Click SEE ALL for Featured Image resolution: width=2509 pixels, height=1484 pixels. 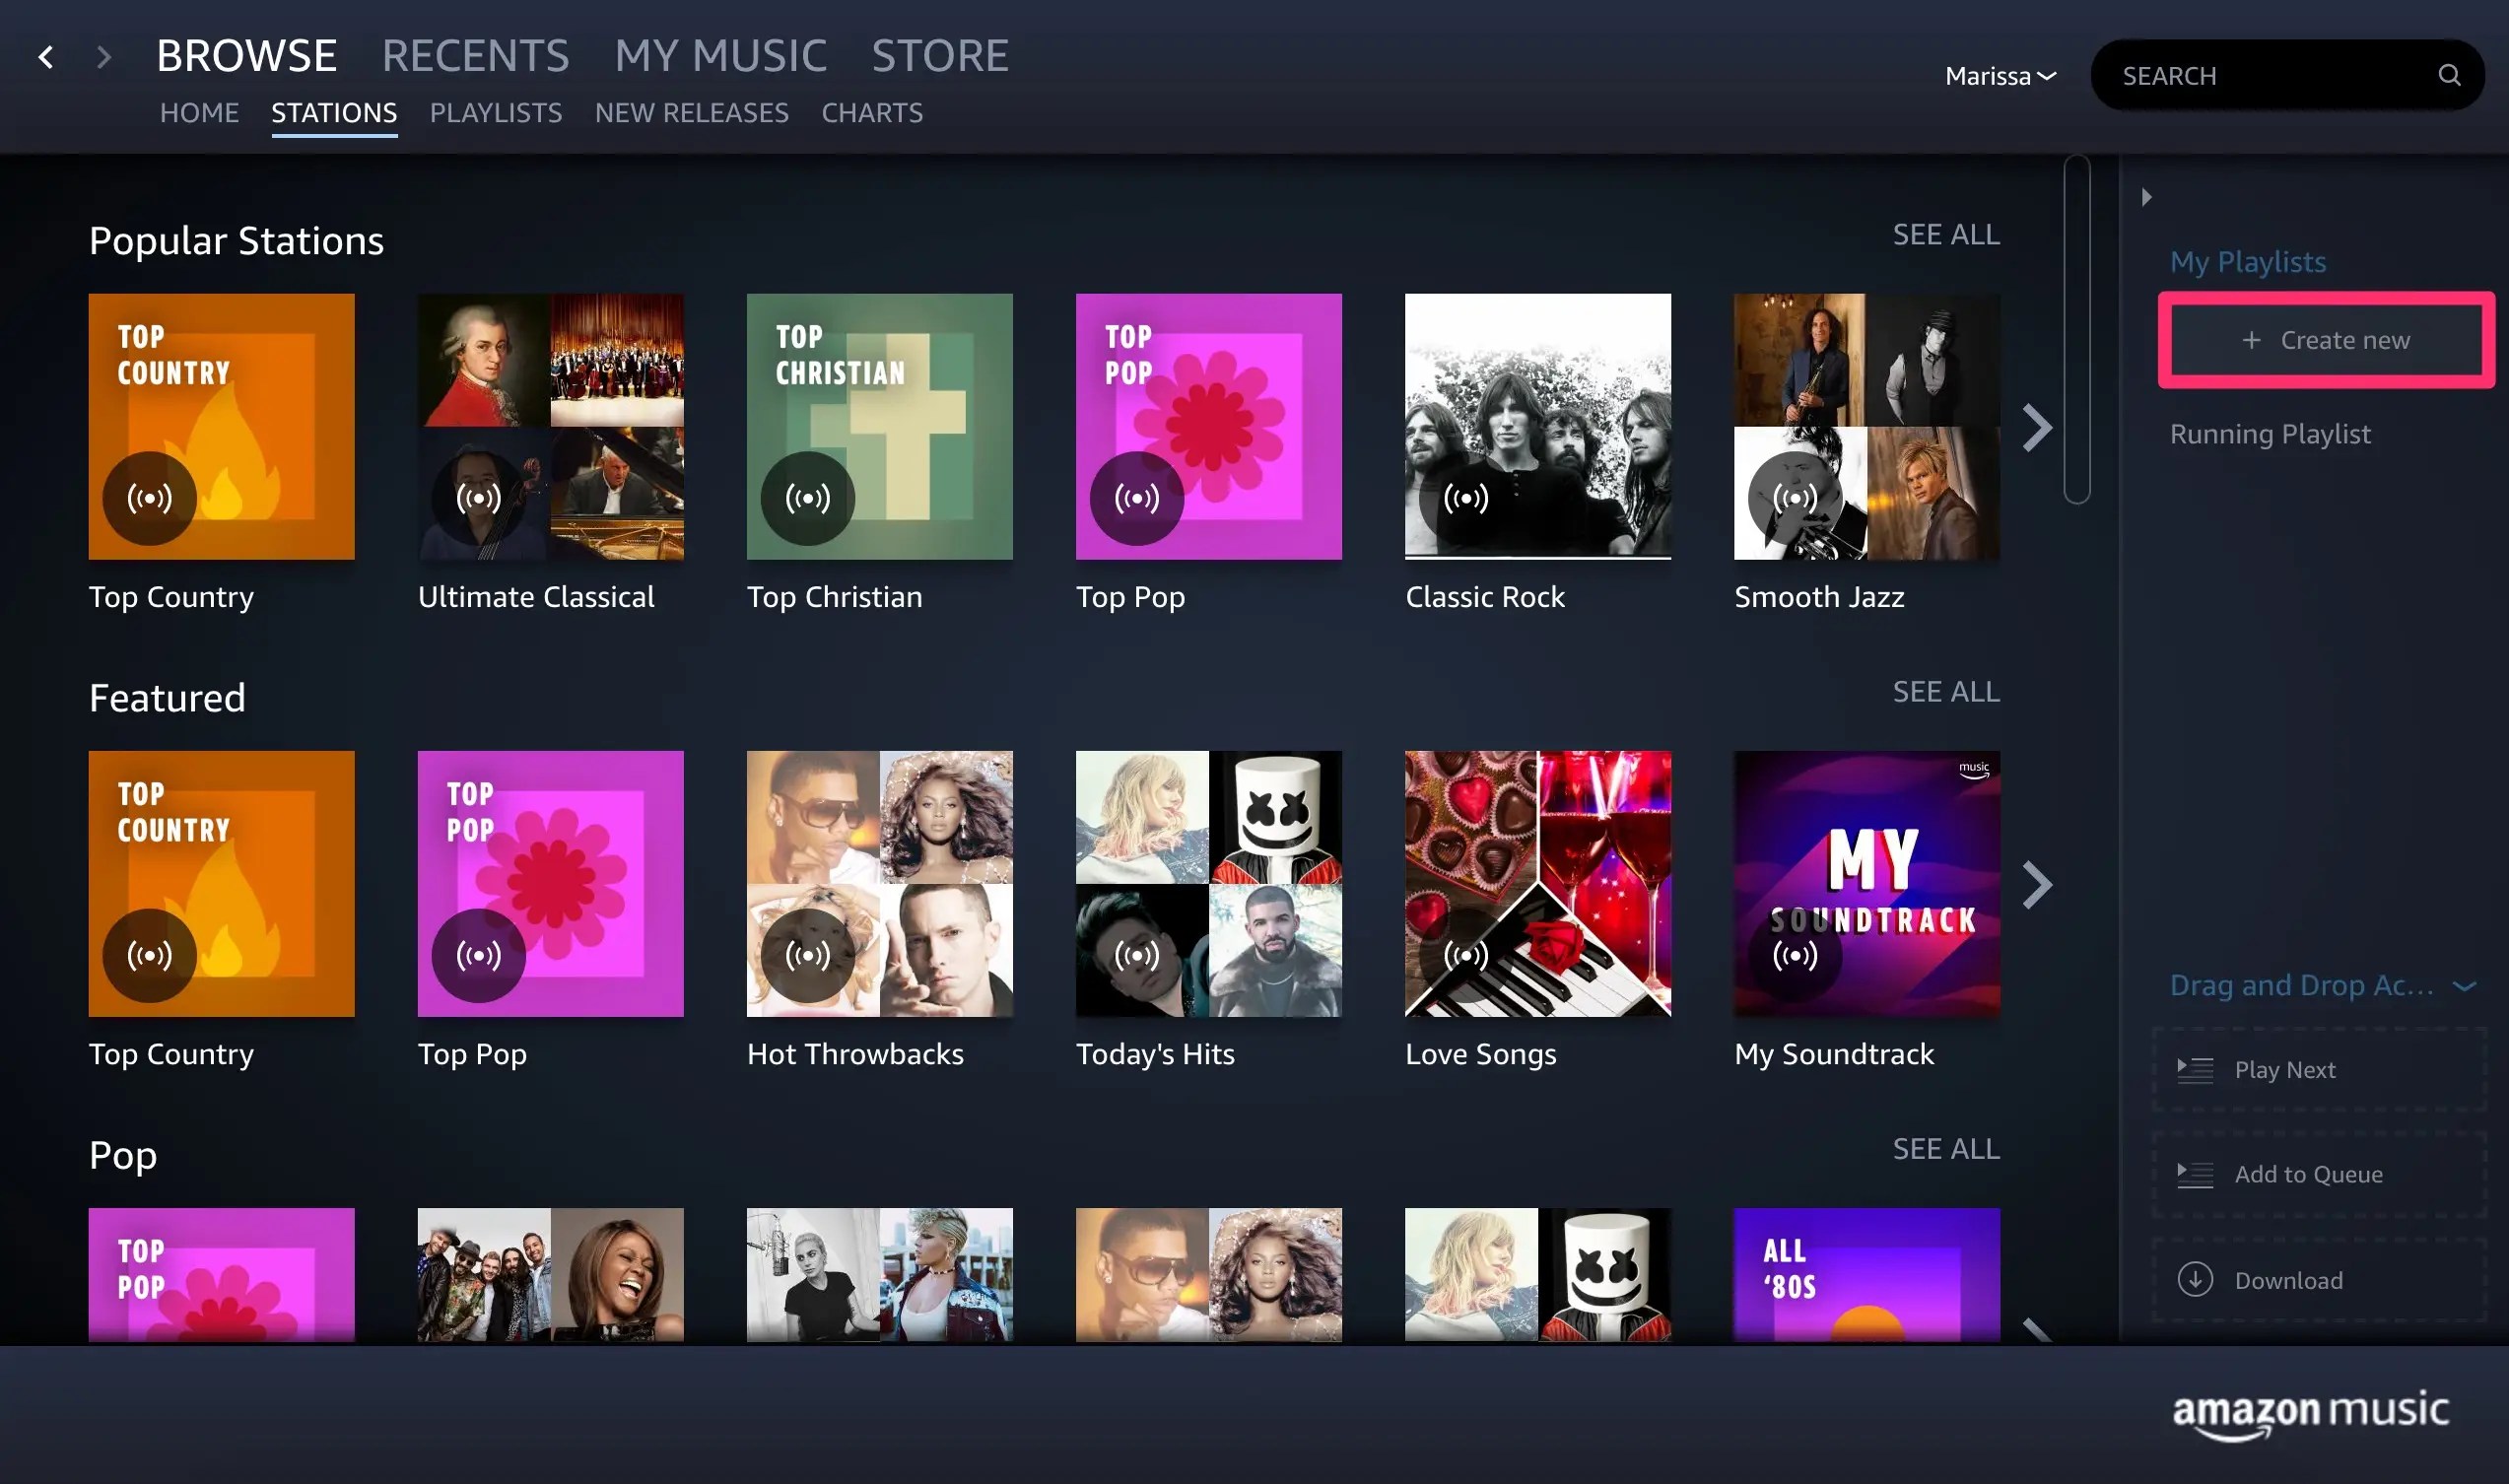coord(1945,692)
